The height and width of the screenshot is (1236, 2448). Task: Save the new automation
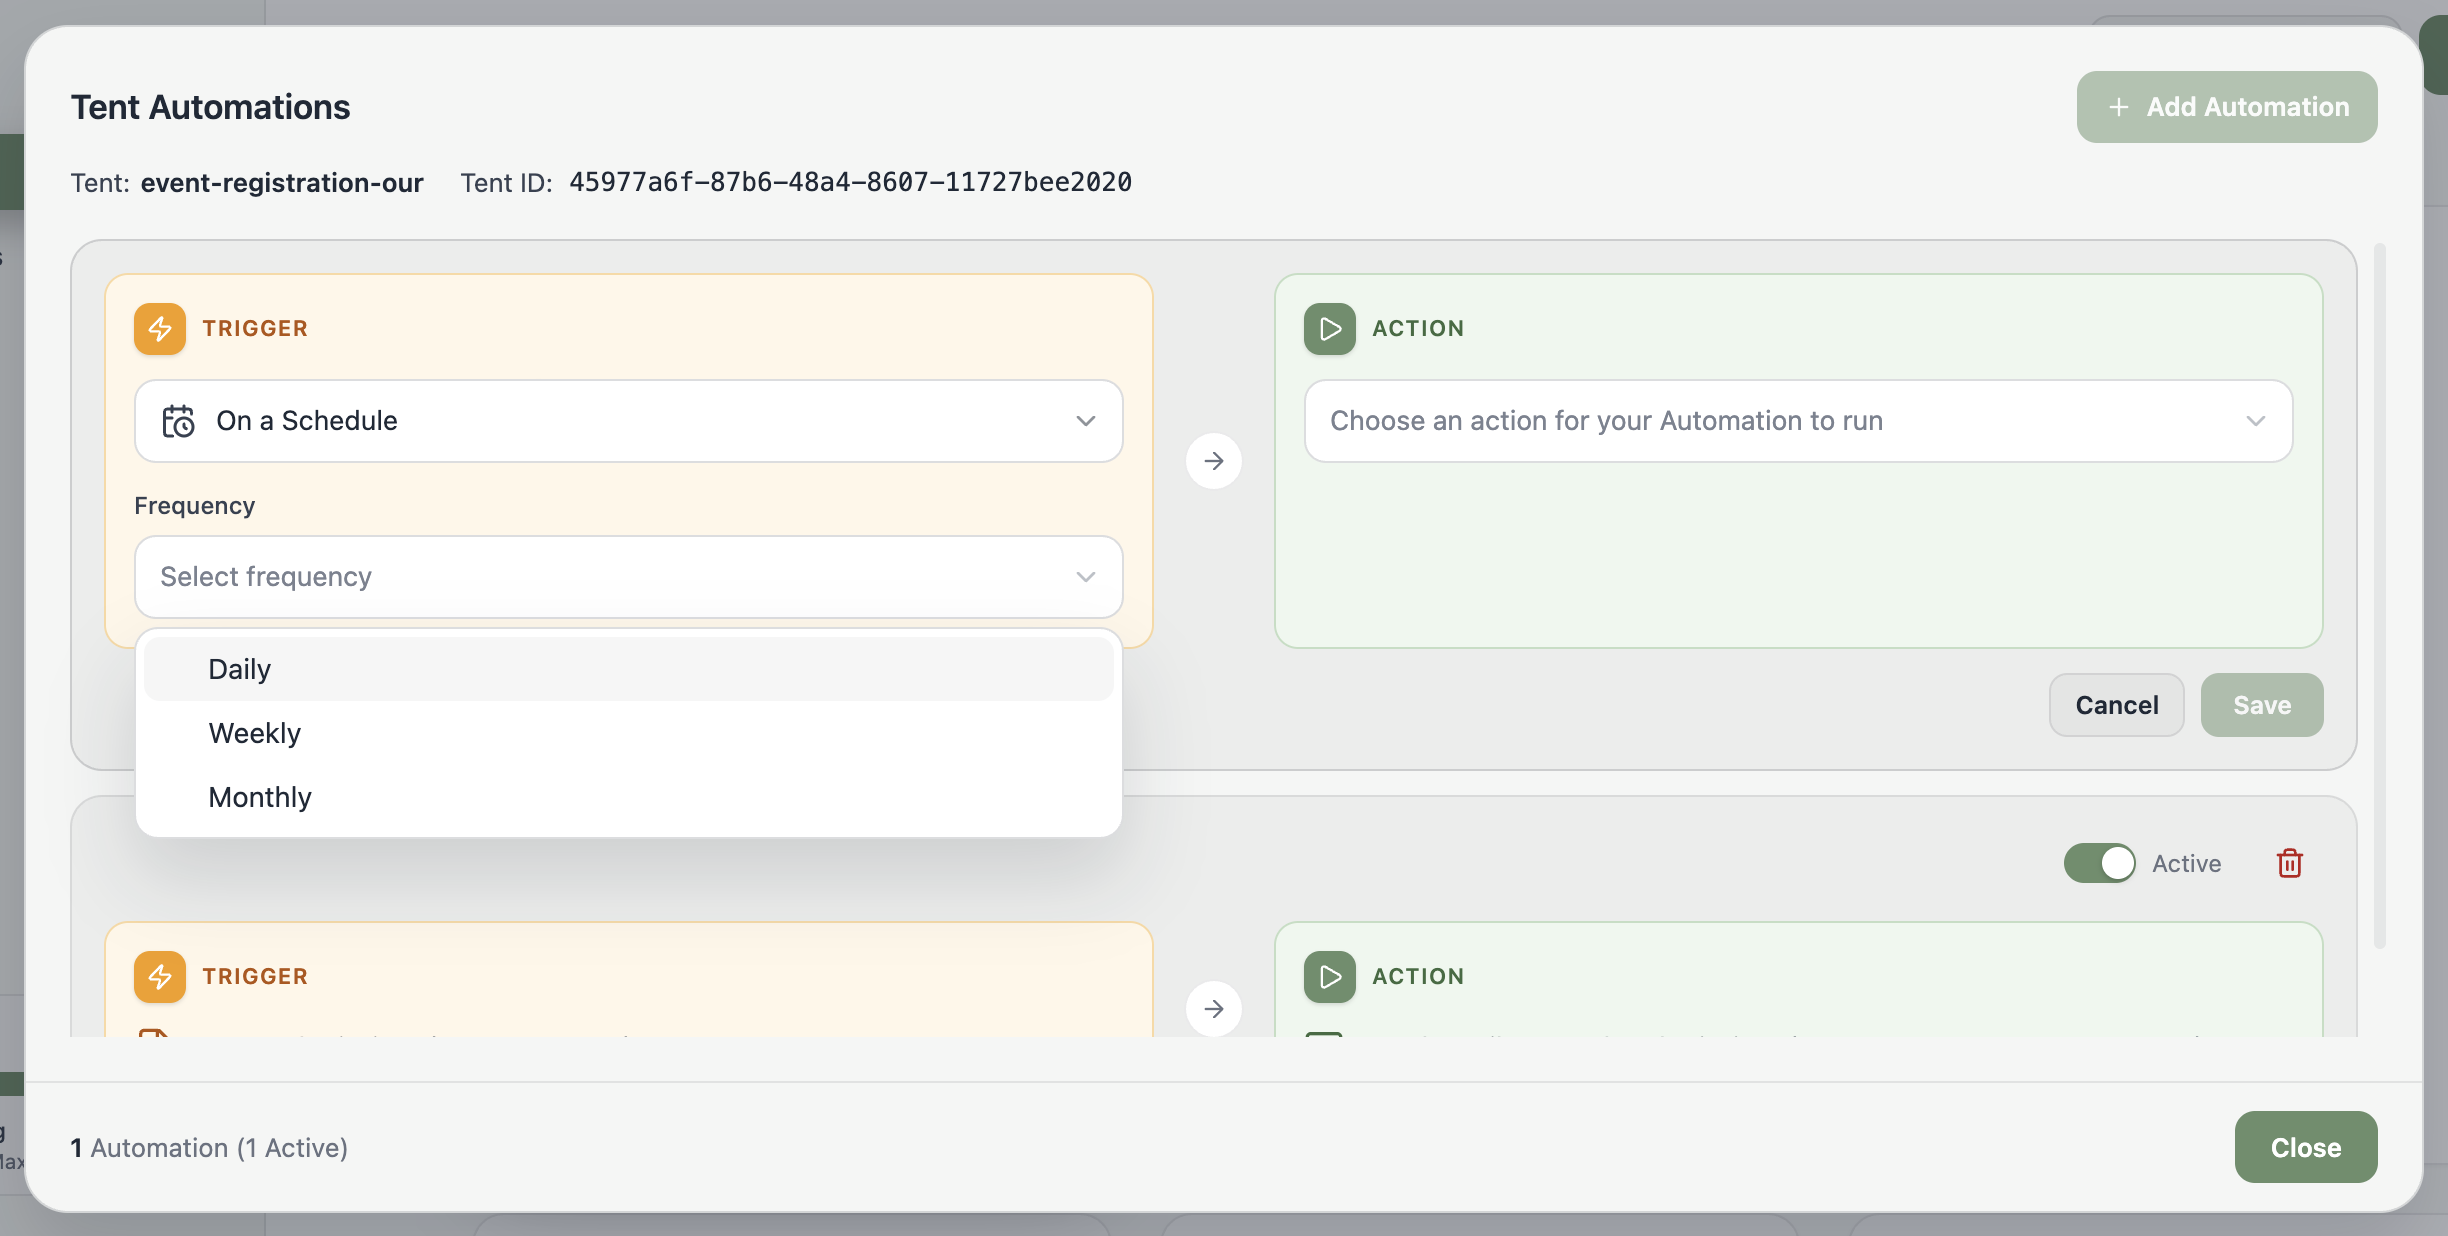click(x=2262, y=705)
